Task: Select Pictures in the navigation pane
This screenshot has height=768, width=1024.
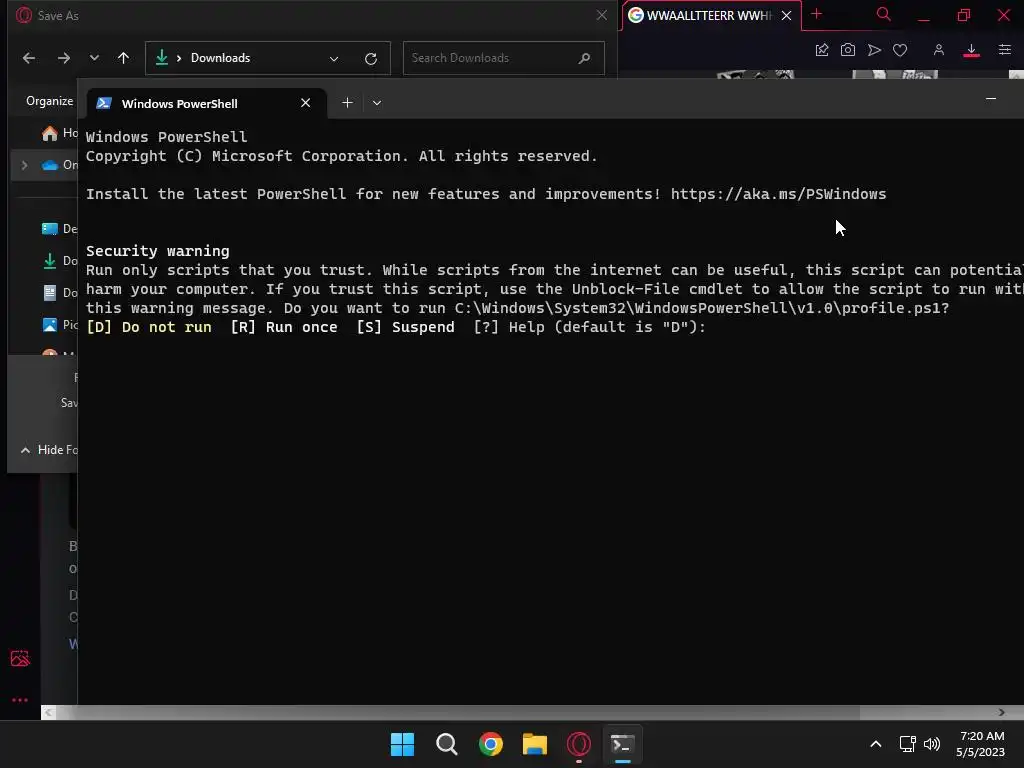Action: pos(59,325)
